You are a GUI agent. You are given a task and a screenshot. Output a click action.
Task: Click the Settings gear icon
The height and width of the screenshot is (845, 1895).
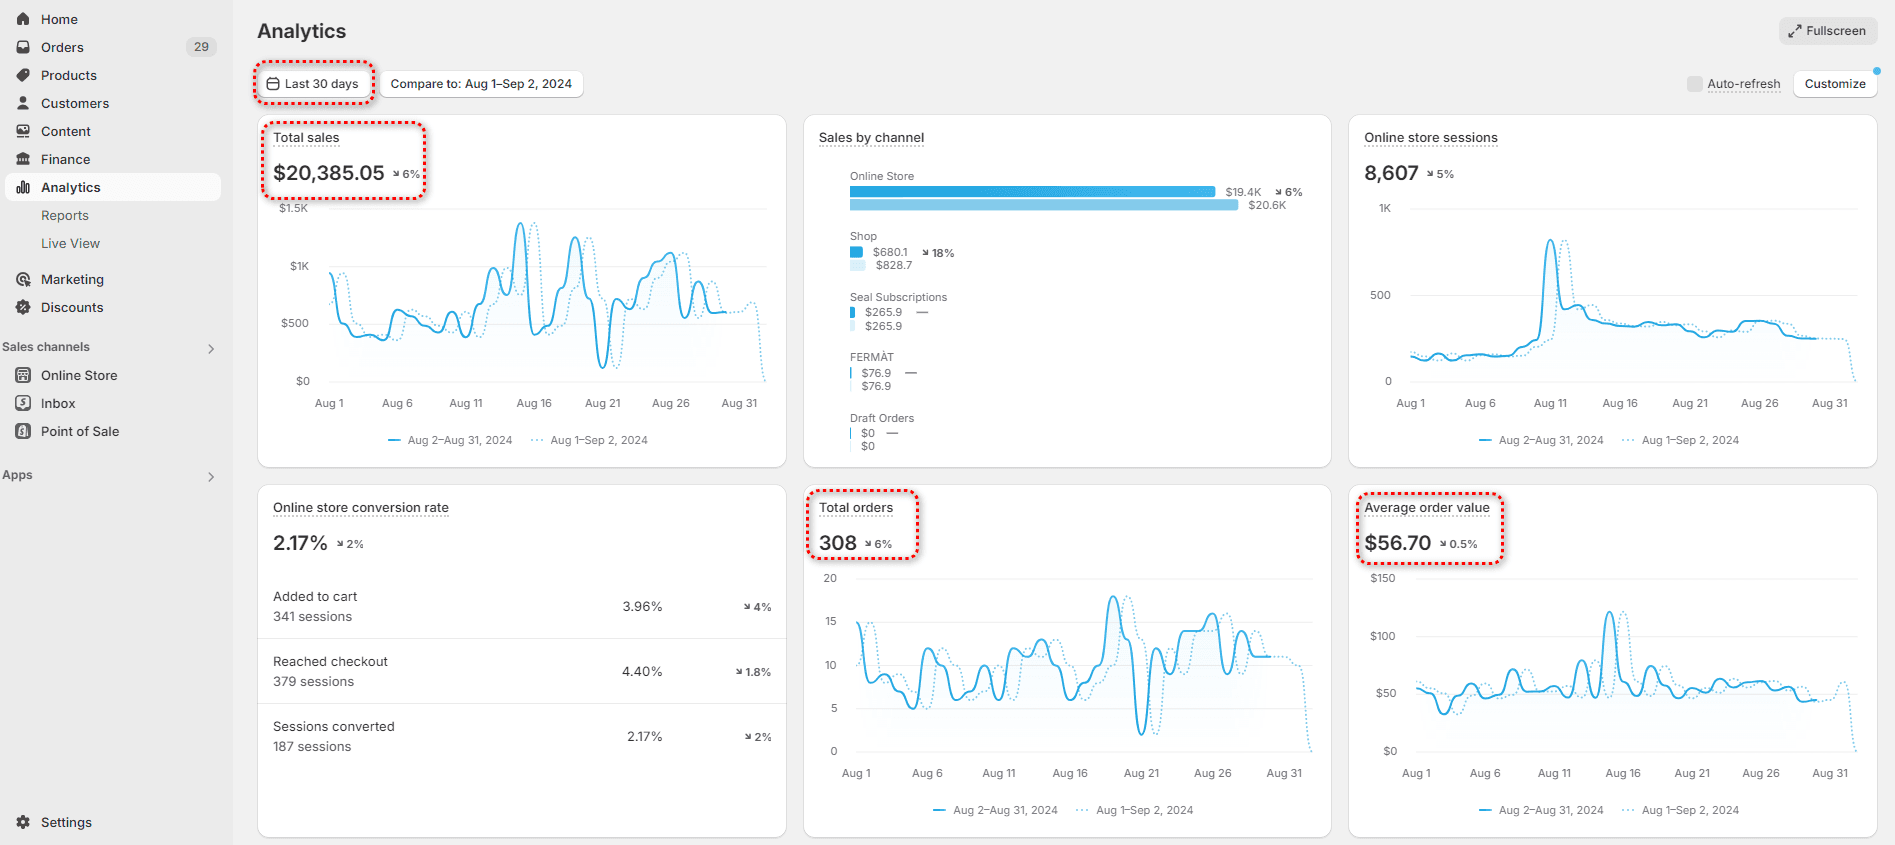23,822
